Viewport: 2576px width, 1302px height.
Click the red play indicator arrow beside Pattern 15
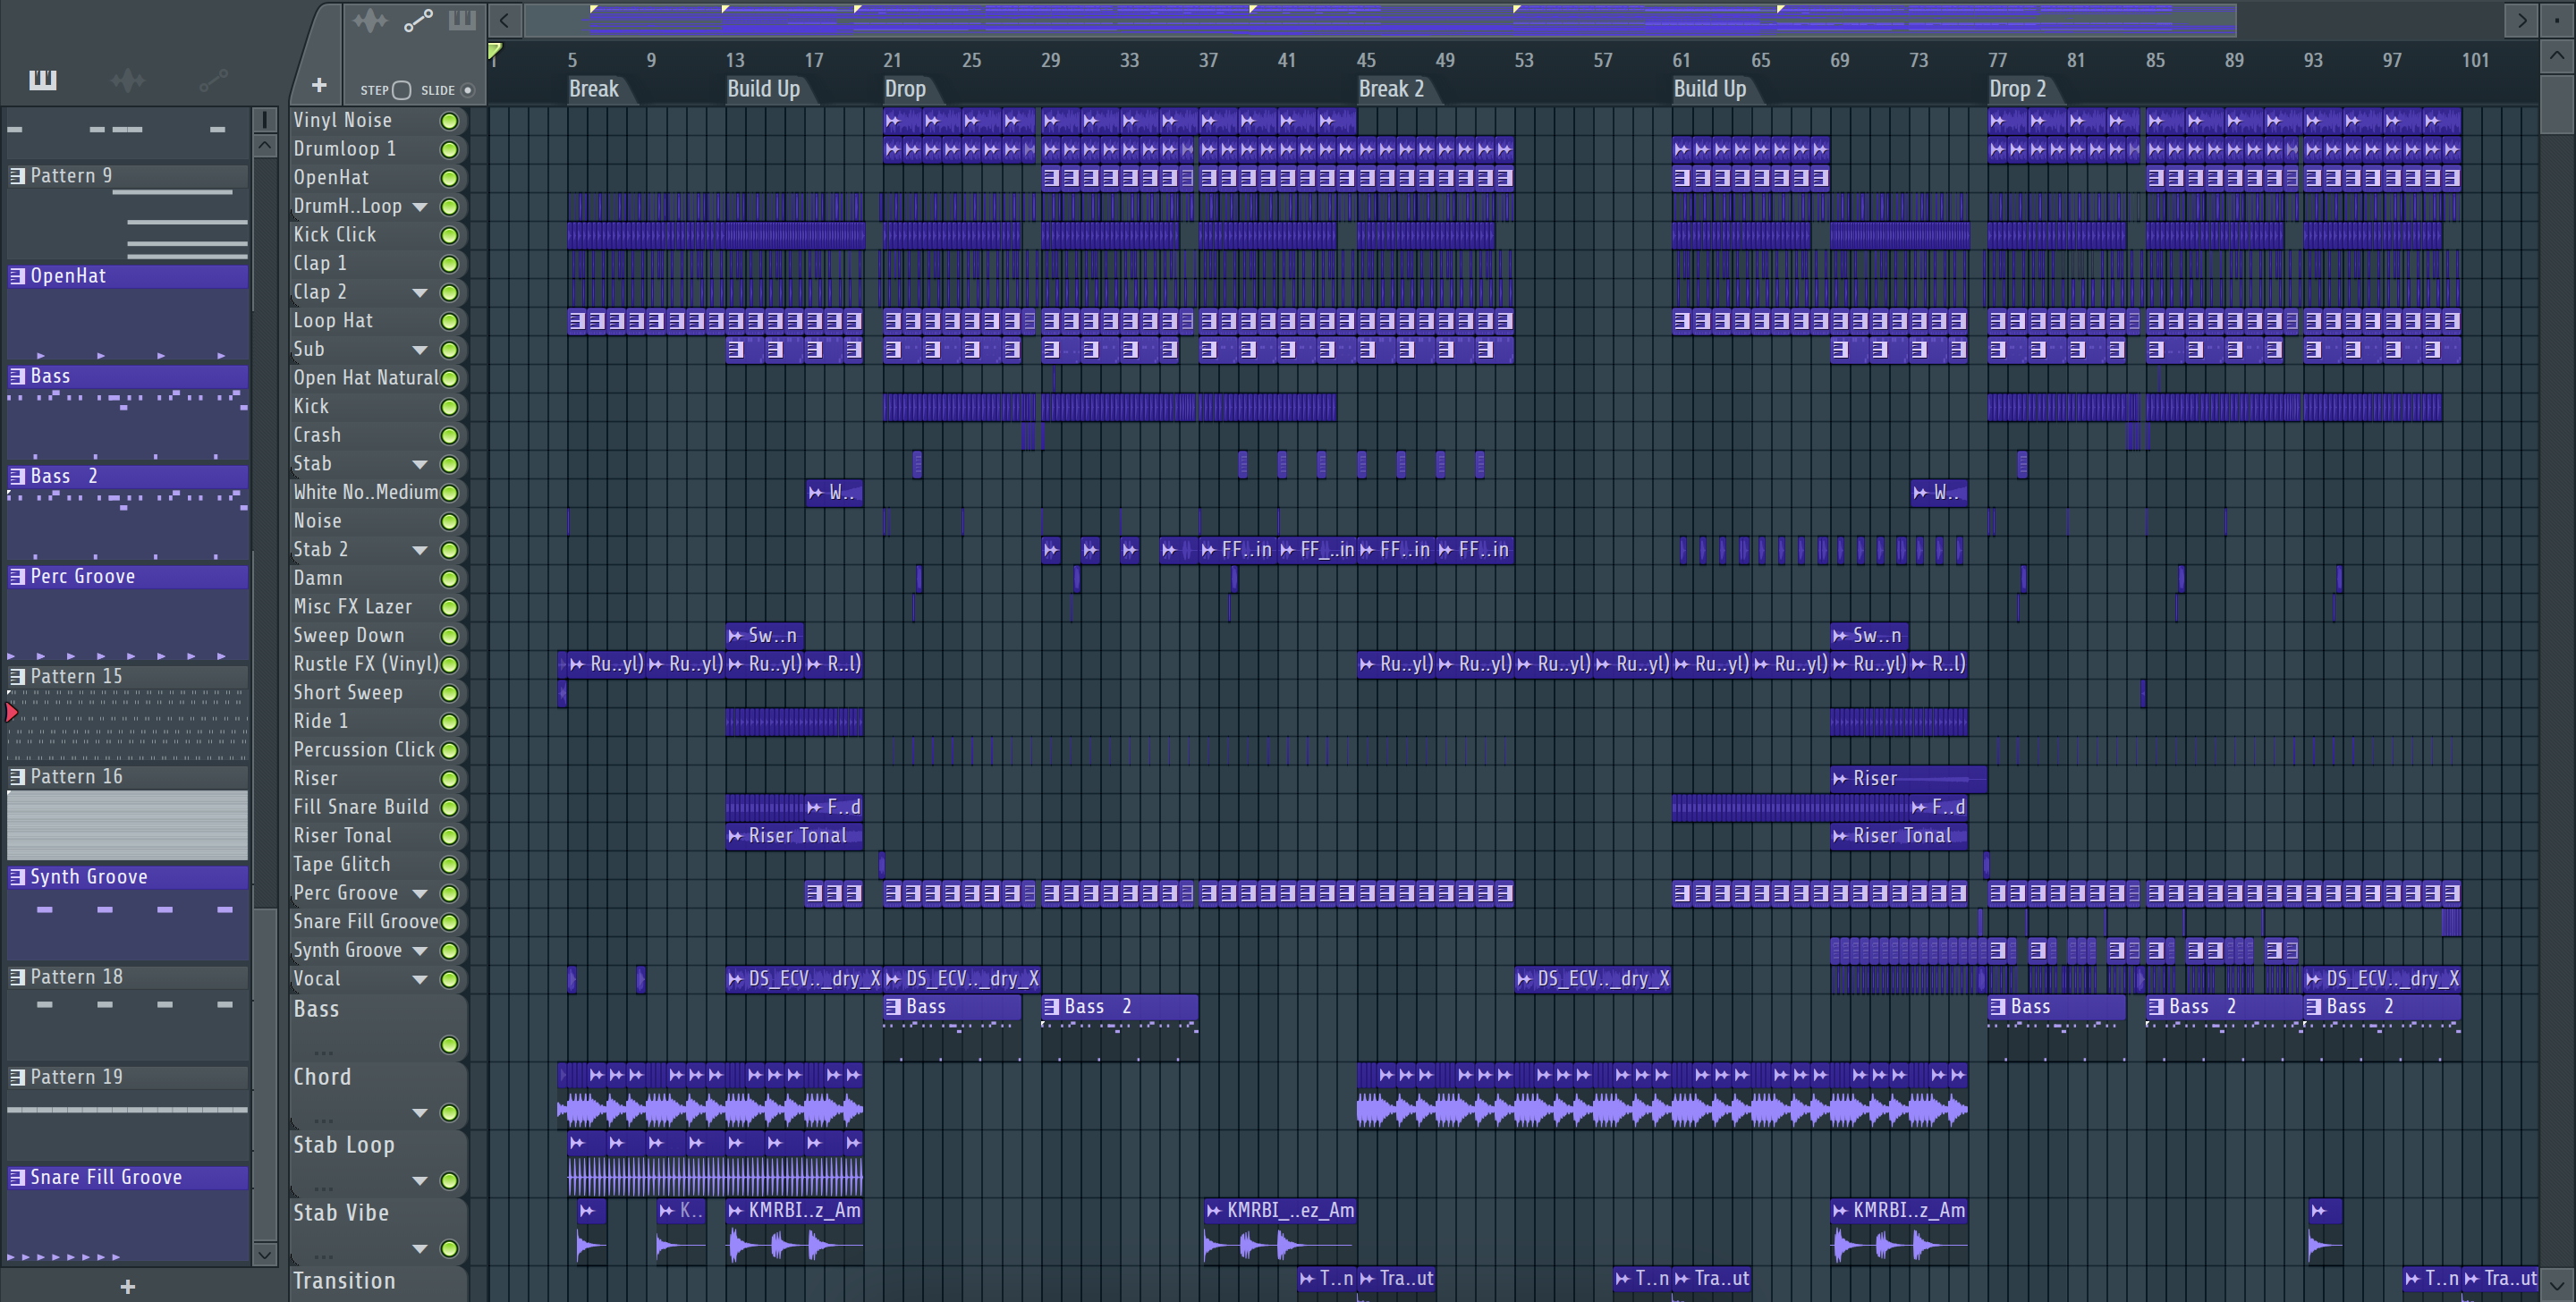[12, 712]
